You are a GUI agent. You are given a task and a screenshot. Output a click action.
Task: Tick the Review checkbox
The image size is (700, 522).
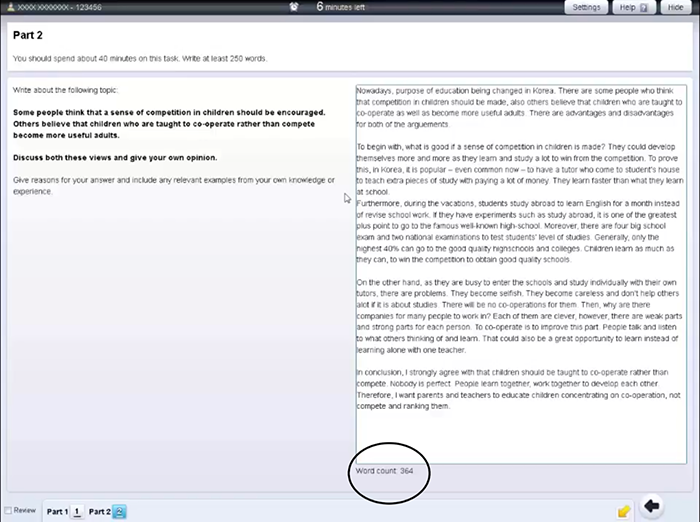(x=10, y=510)
